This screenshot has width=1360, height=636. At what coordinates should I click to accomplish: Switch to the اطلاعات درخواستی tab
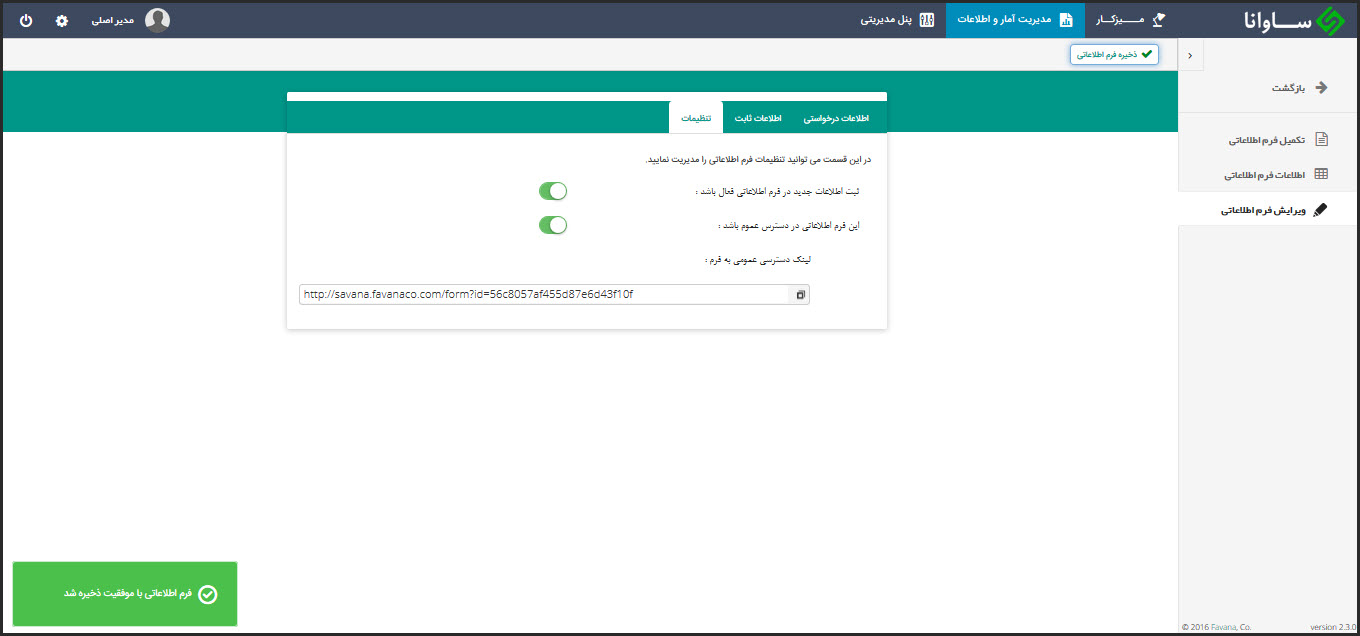pos(836,118)
